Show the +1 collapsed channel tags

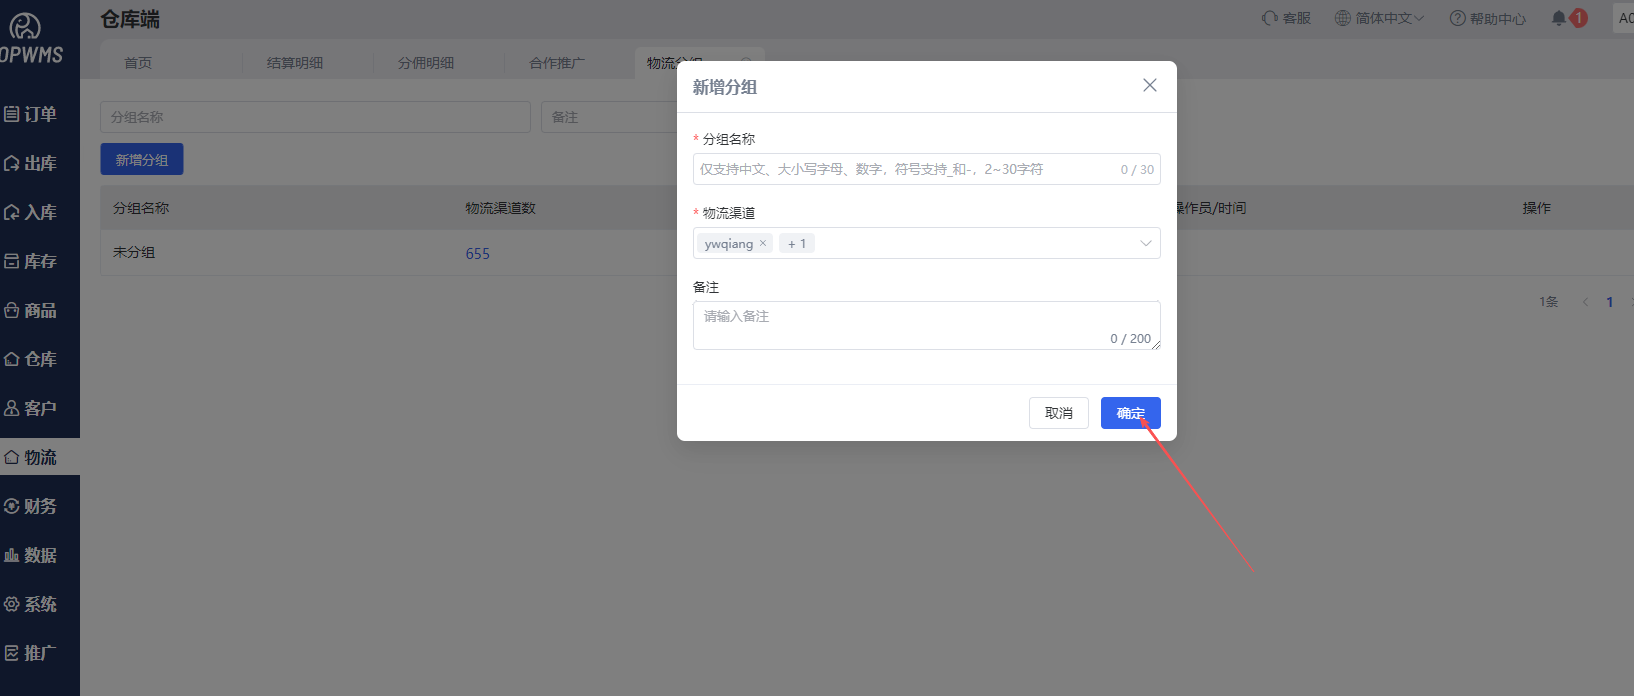coord(797,243)
